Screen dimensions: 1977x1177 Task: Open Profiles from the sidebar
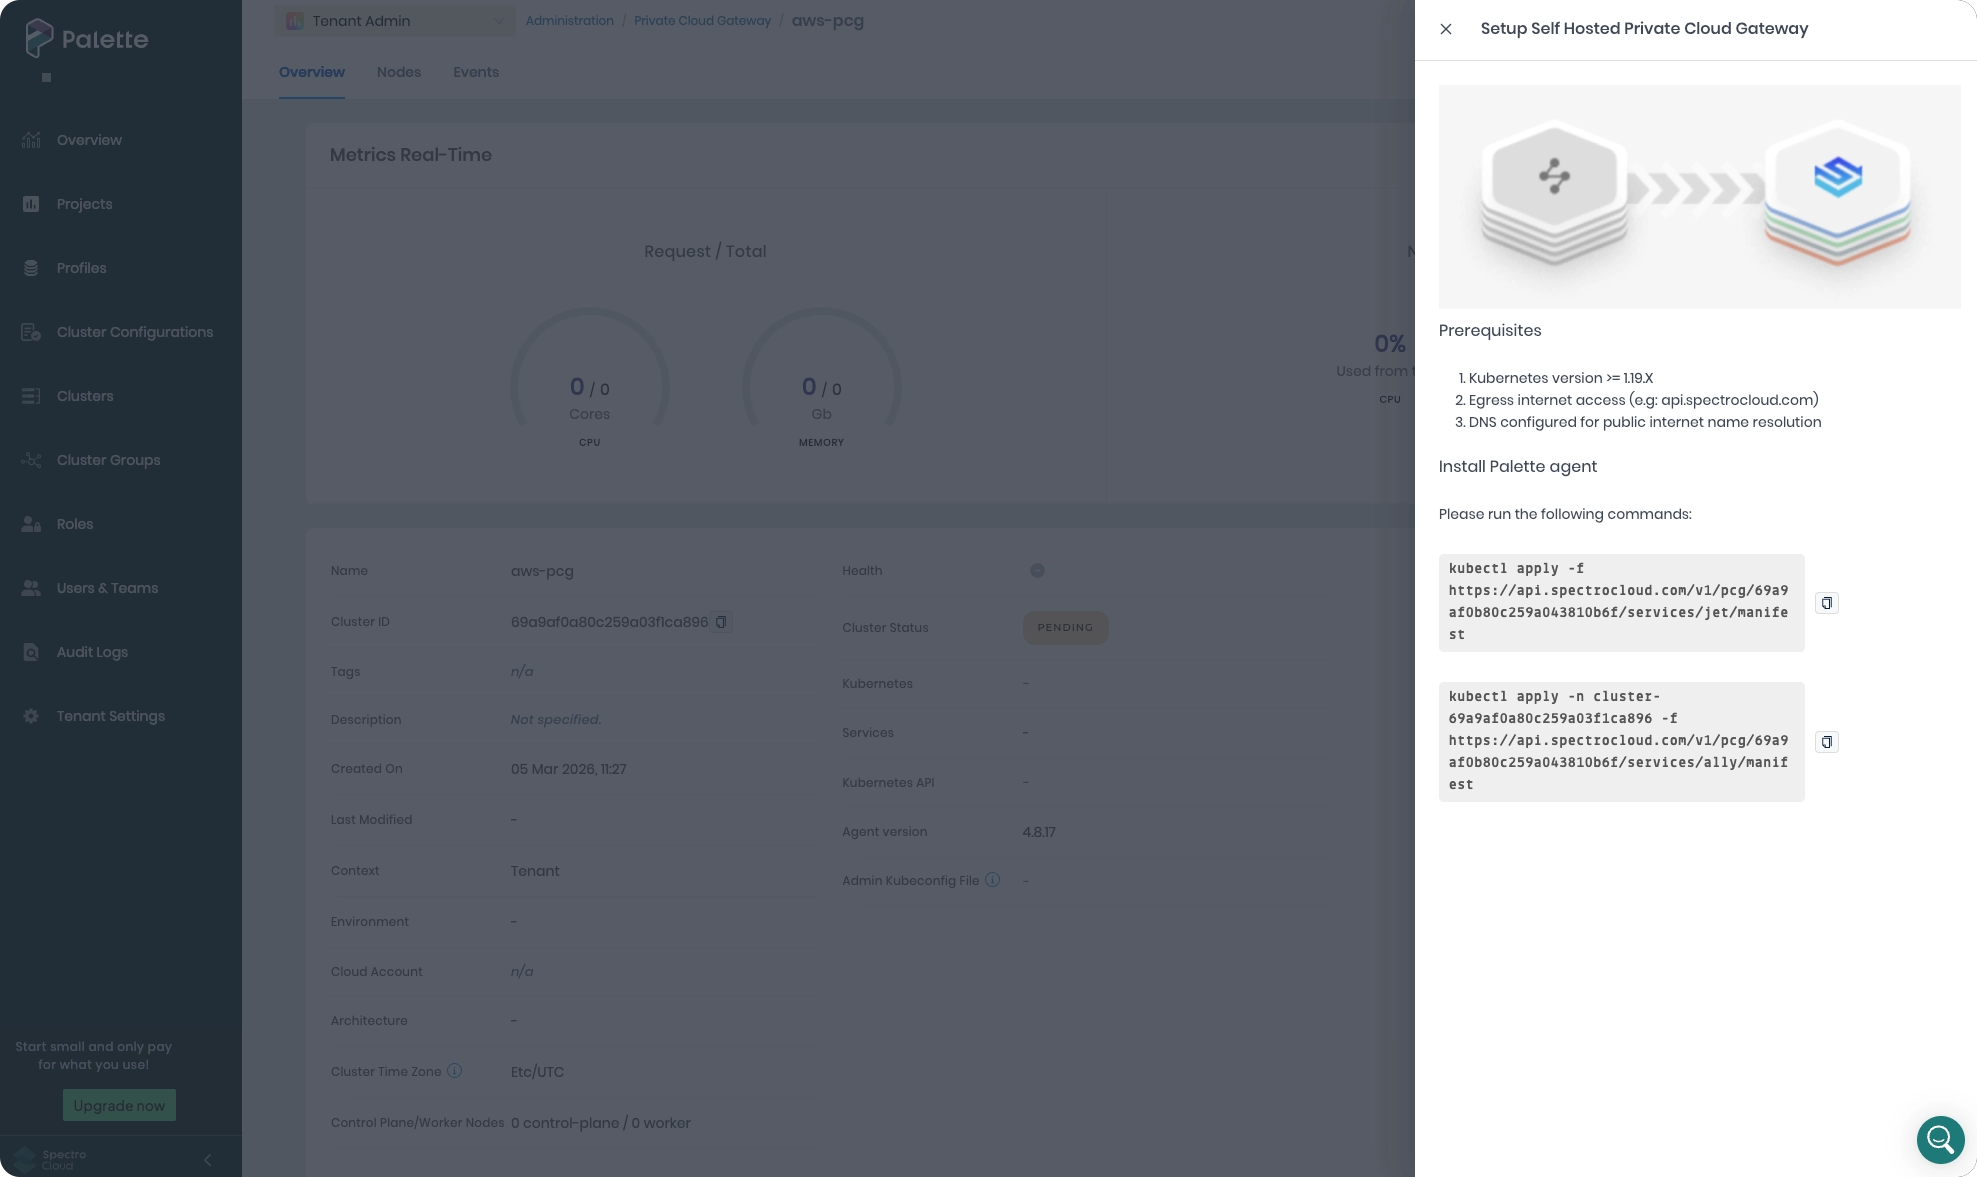coord(81,268)
